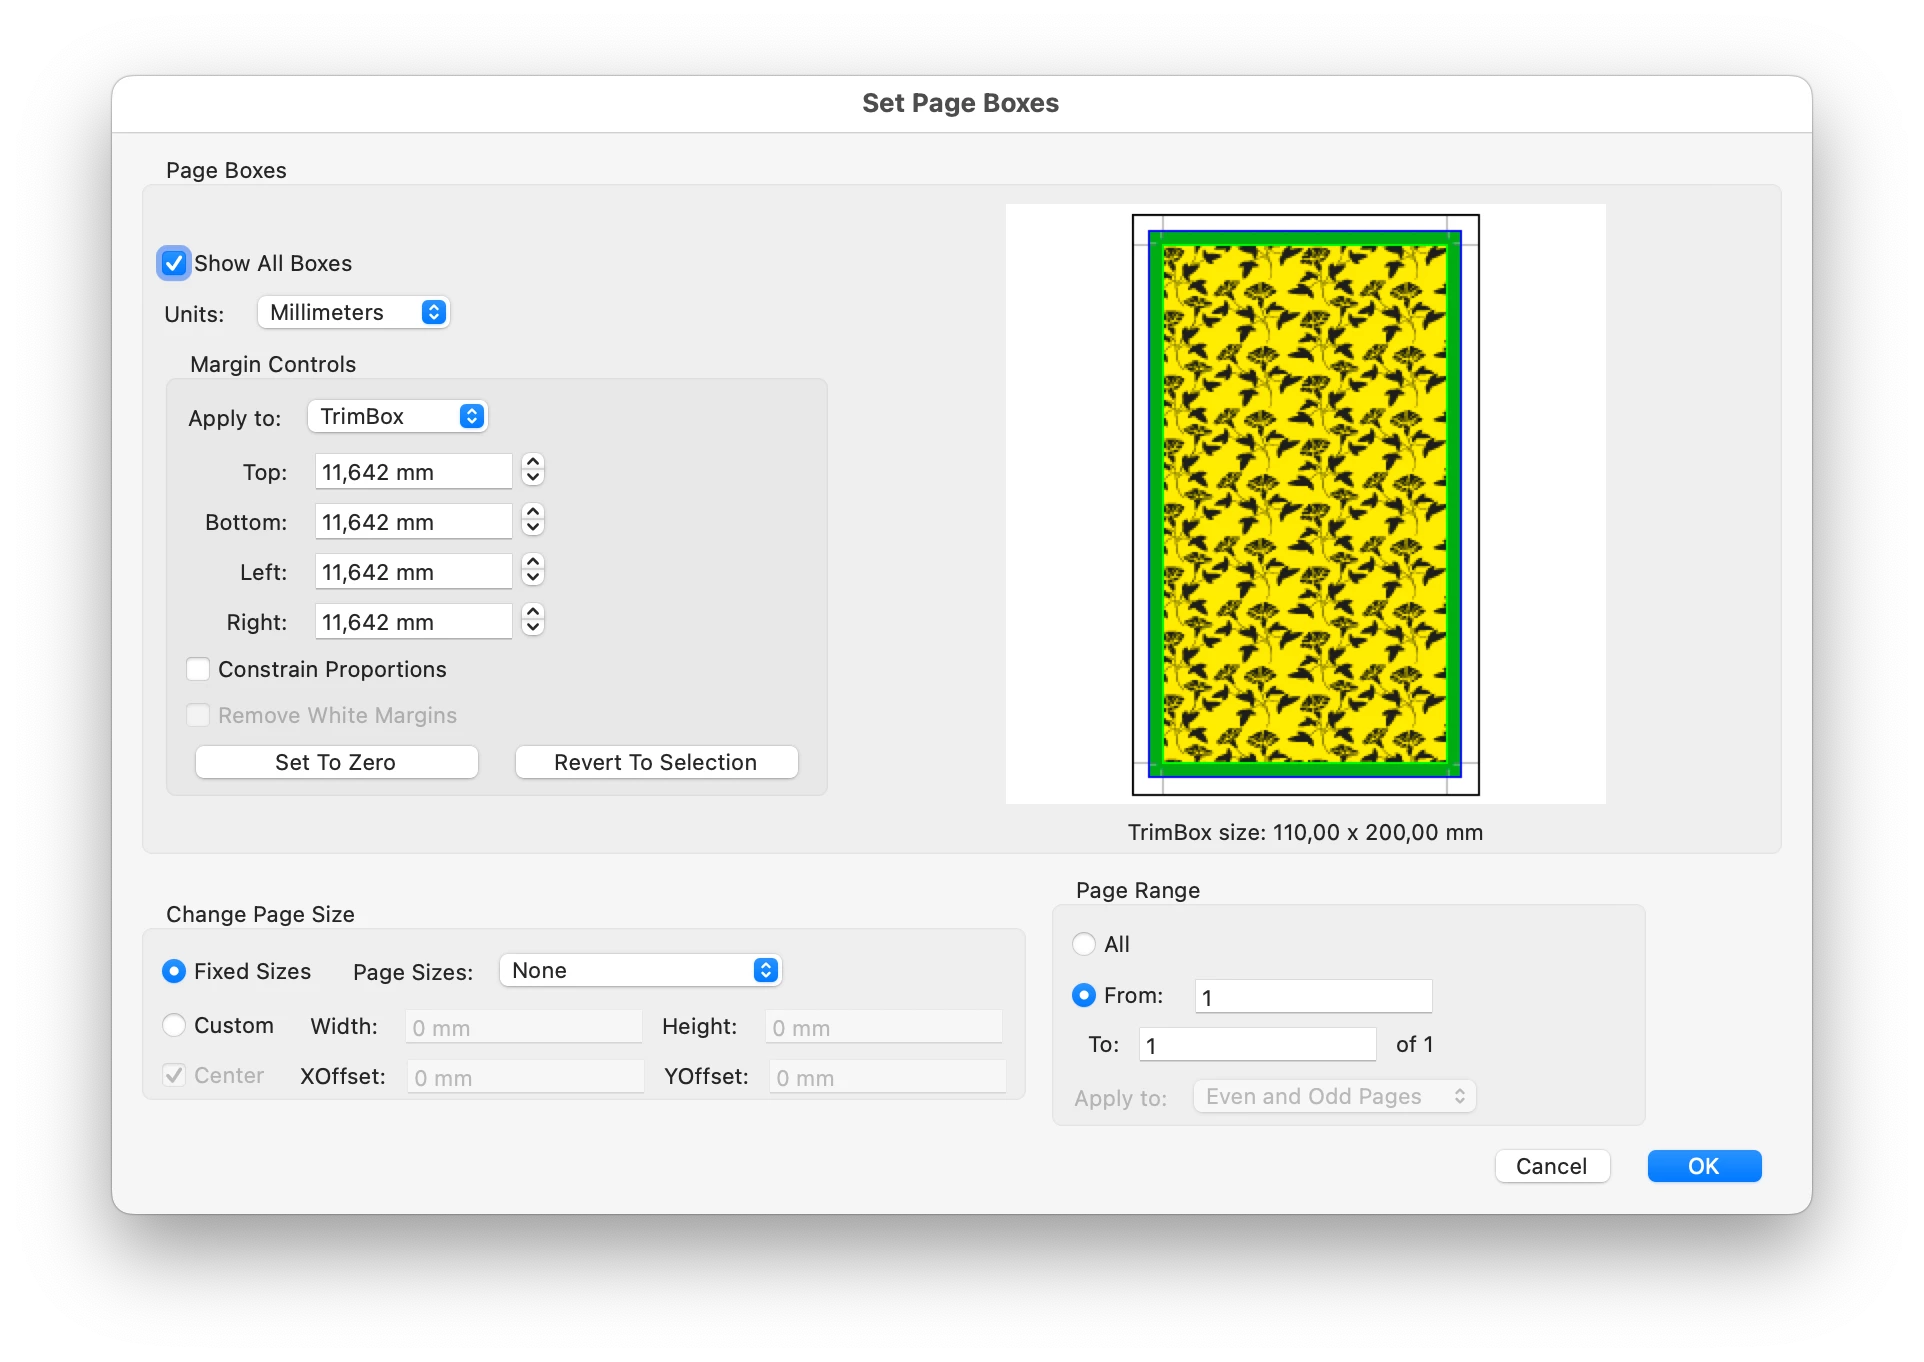Viewport: 1924px width, 1362px height.
Task: Uncheck the Show All Boxes checkbox
Action: pyautogui.click(x=174, y=263)
